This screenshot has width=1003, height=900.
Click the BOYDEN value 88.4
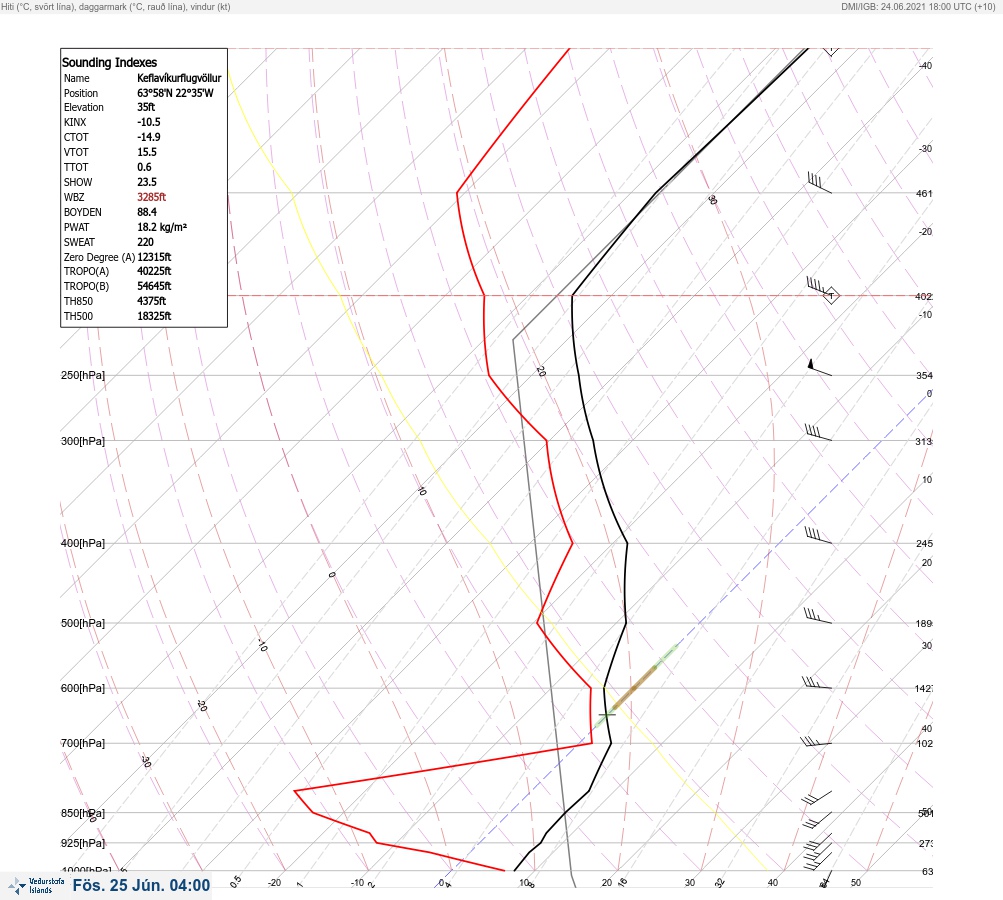[x=147, y=212]
